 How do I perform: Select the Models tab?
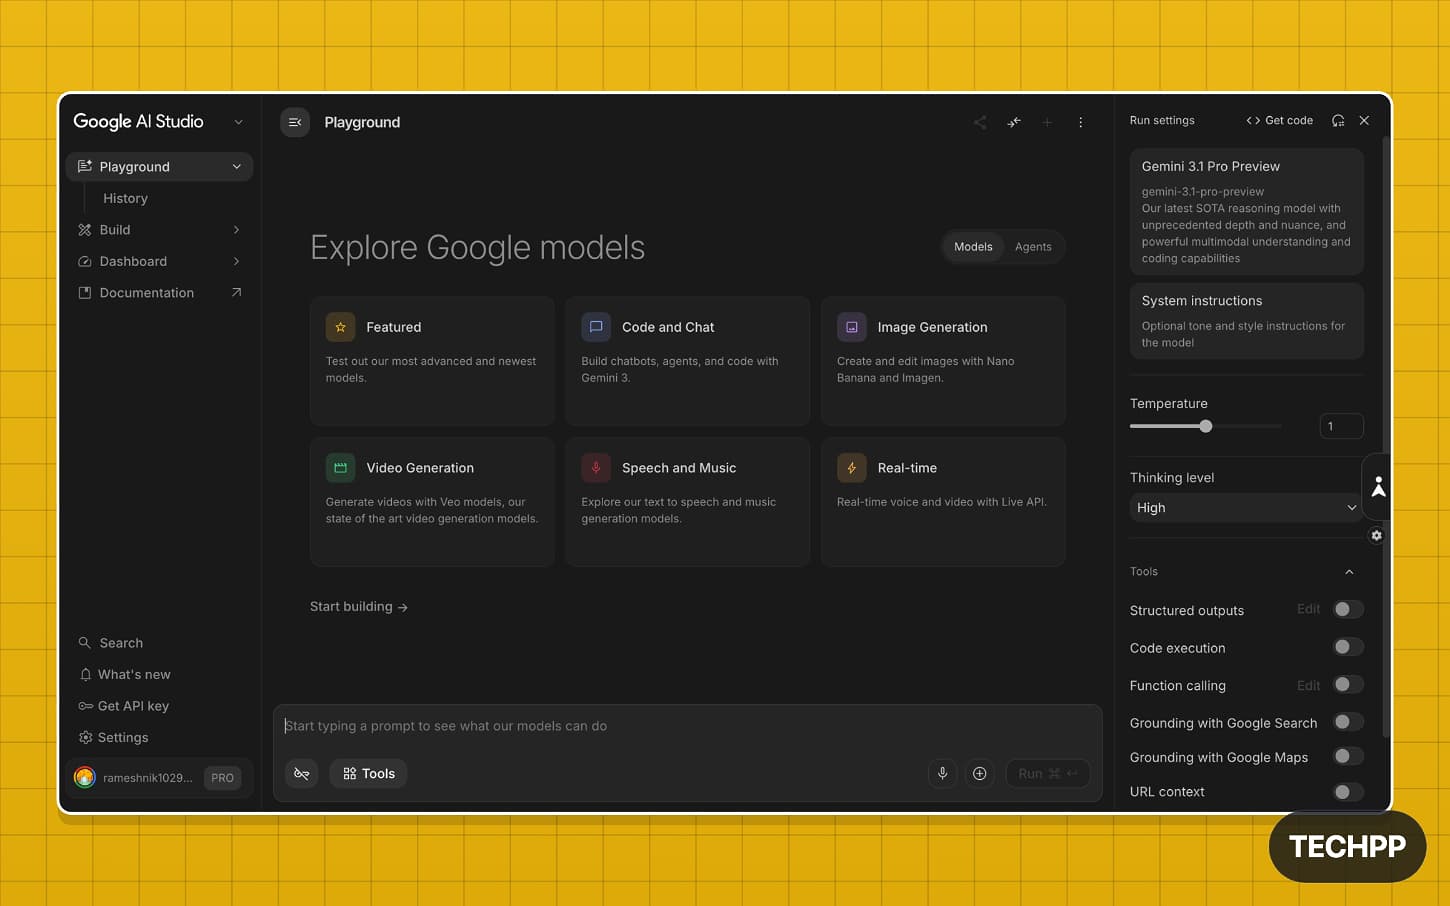(x=973, y=247)
